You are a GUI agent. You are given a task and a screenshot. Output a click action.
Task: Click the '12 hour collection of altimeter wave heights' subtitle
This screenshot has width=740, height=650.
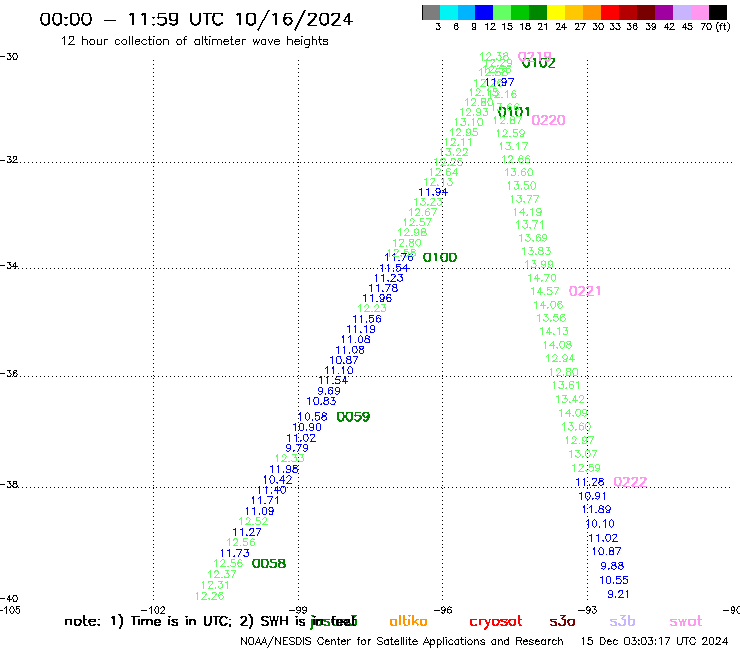coord(194,41)
